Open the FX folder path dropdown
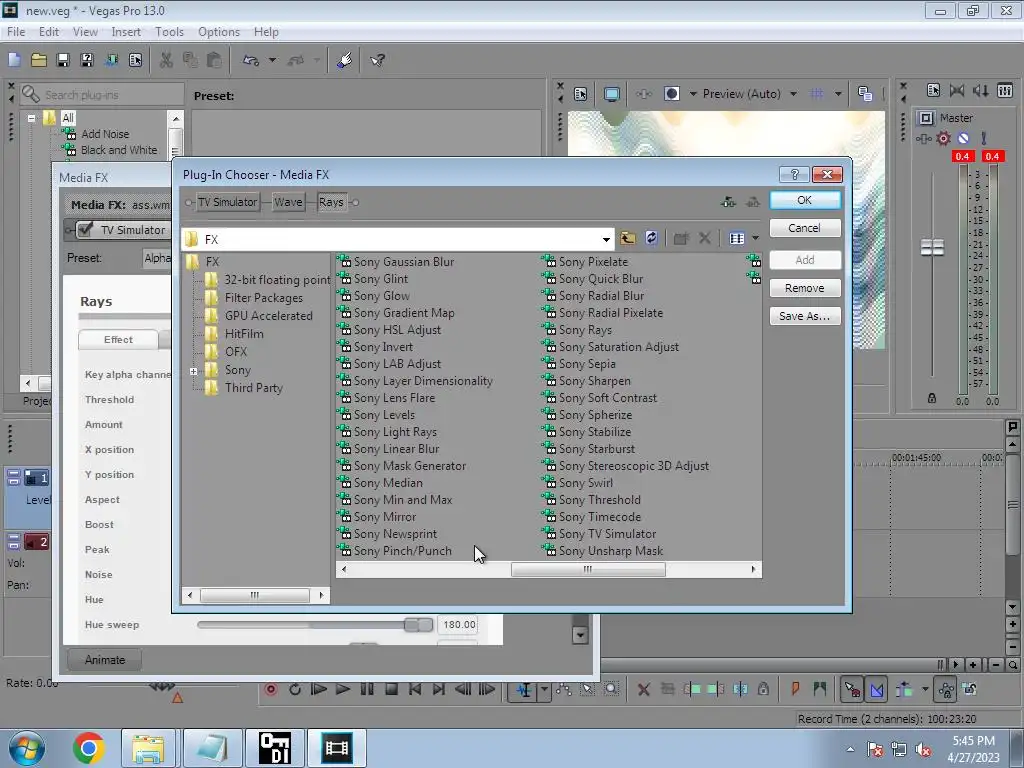Screen dimensions: 1024x768 coord(606,240)
